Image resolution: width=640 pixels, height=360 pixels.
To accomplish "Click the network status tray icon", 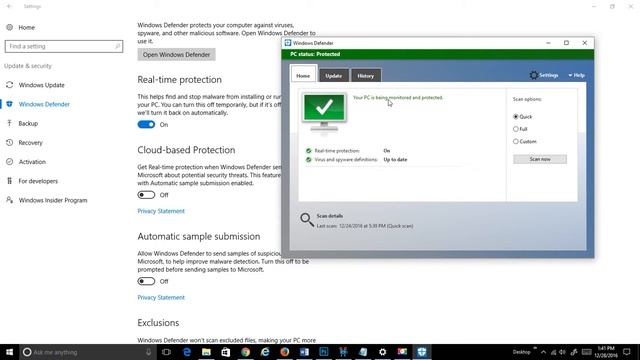I will tap(553, 352).
